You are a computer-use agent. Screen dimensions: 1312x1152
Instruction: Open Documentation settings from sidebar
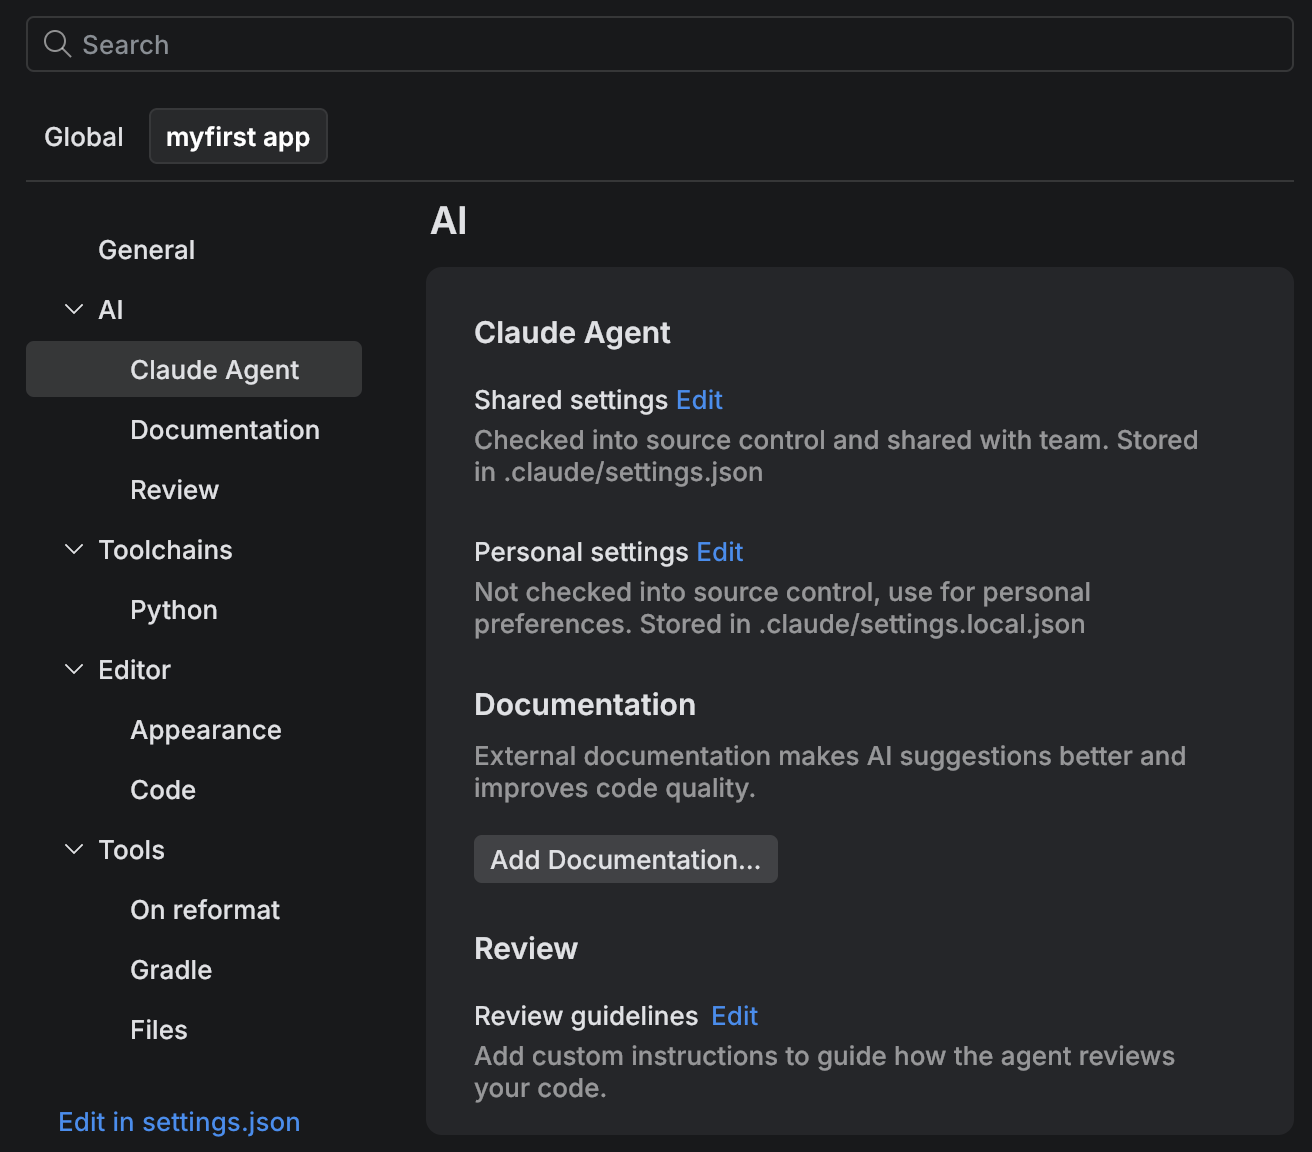225,429
